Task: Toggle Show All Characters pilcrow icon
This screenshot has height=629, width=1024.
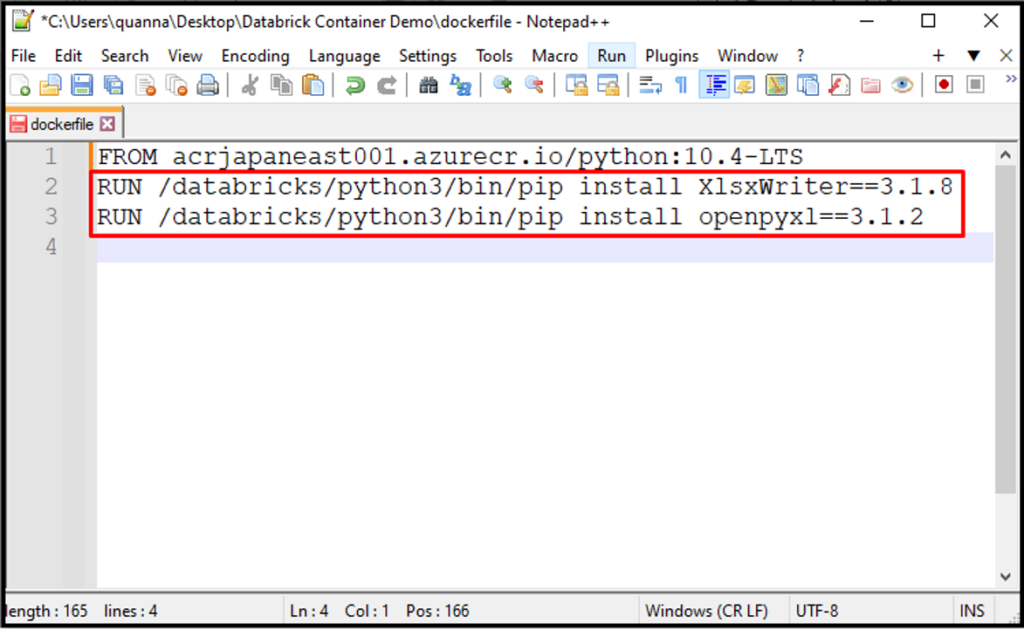Action: click(x=681, y=86)
